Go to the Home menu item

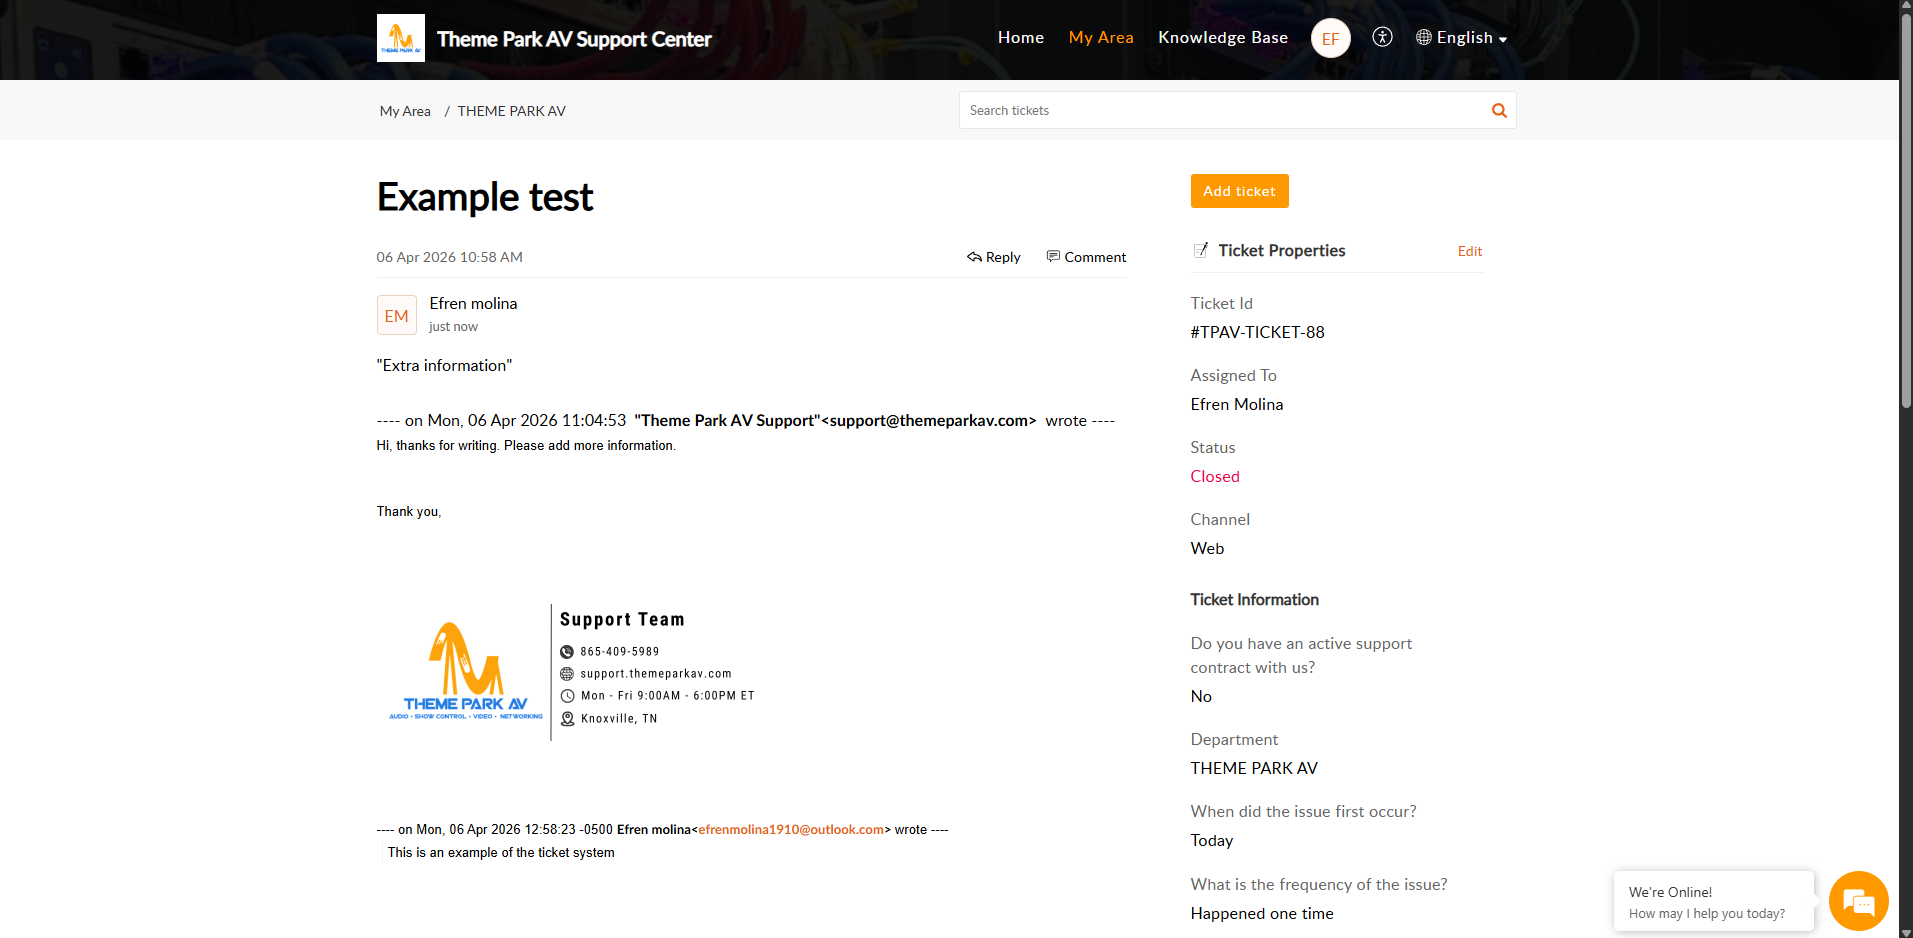click(1020, 37)
